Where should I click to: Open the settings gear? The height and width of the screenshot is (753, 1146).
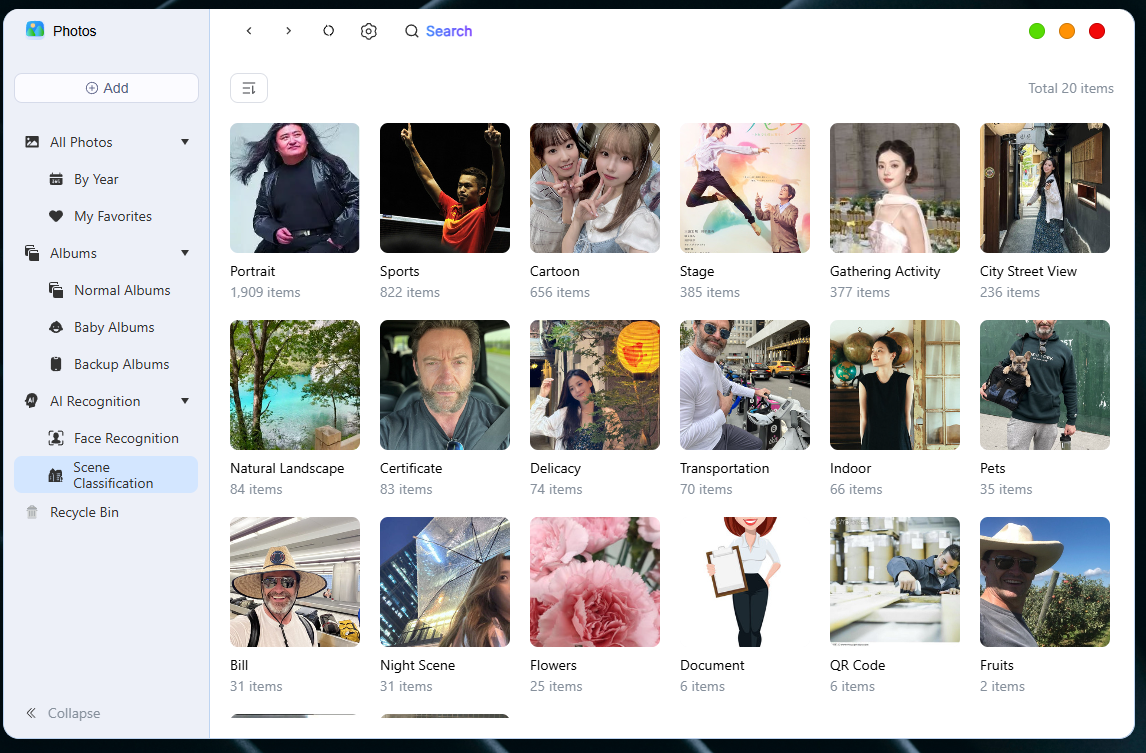(x=369, y=31)
